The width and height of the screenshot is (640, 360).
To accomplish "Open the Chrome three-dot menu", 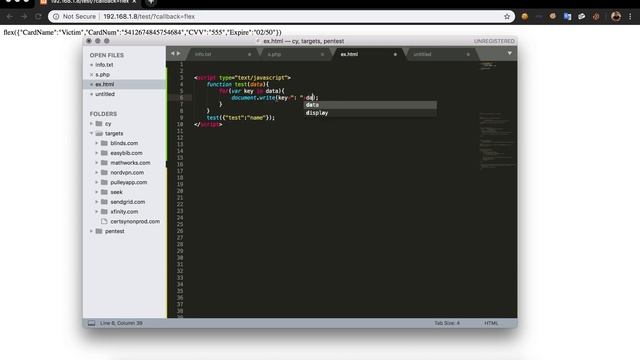I will [x=630, y=16].
